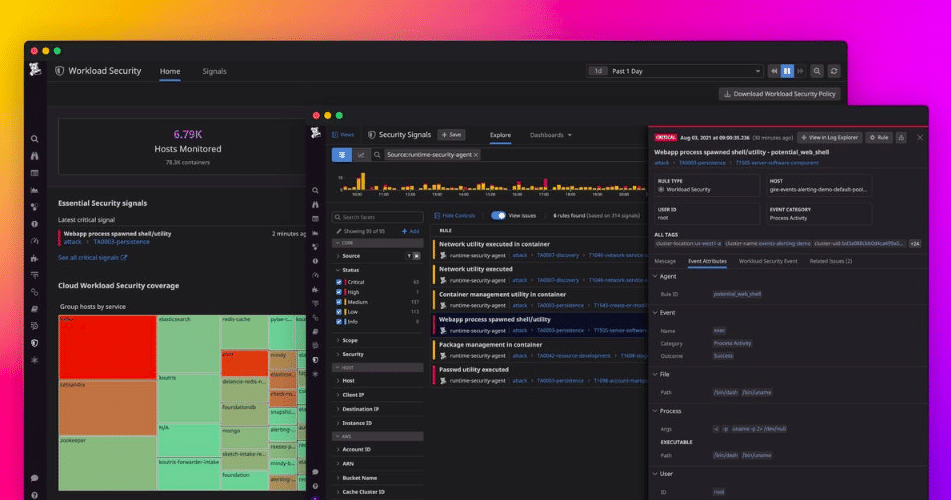Select the list view button in Security Signals

point(341,155)
